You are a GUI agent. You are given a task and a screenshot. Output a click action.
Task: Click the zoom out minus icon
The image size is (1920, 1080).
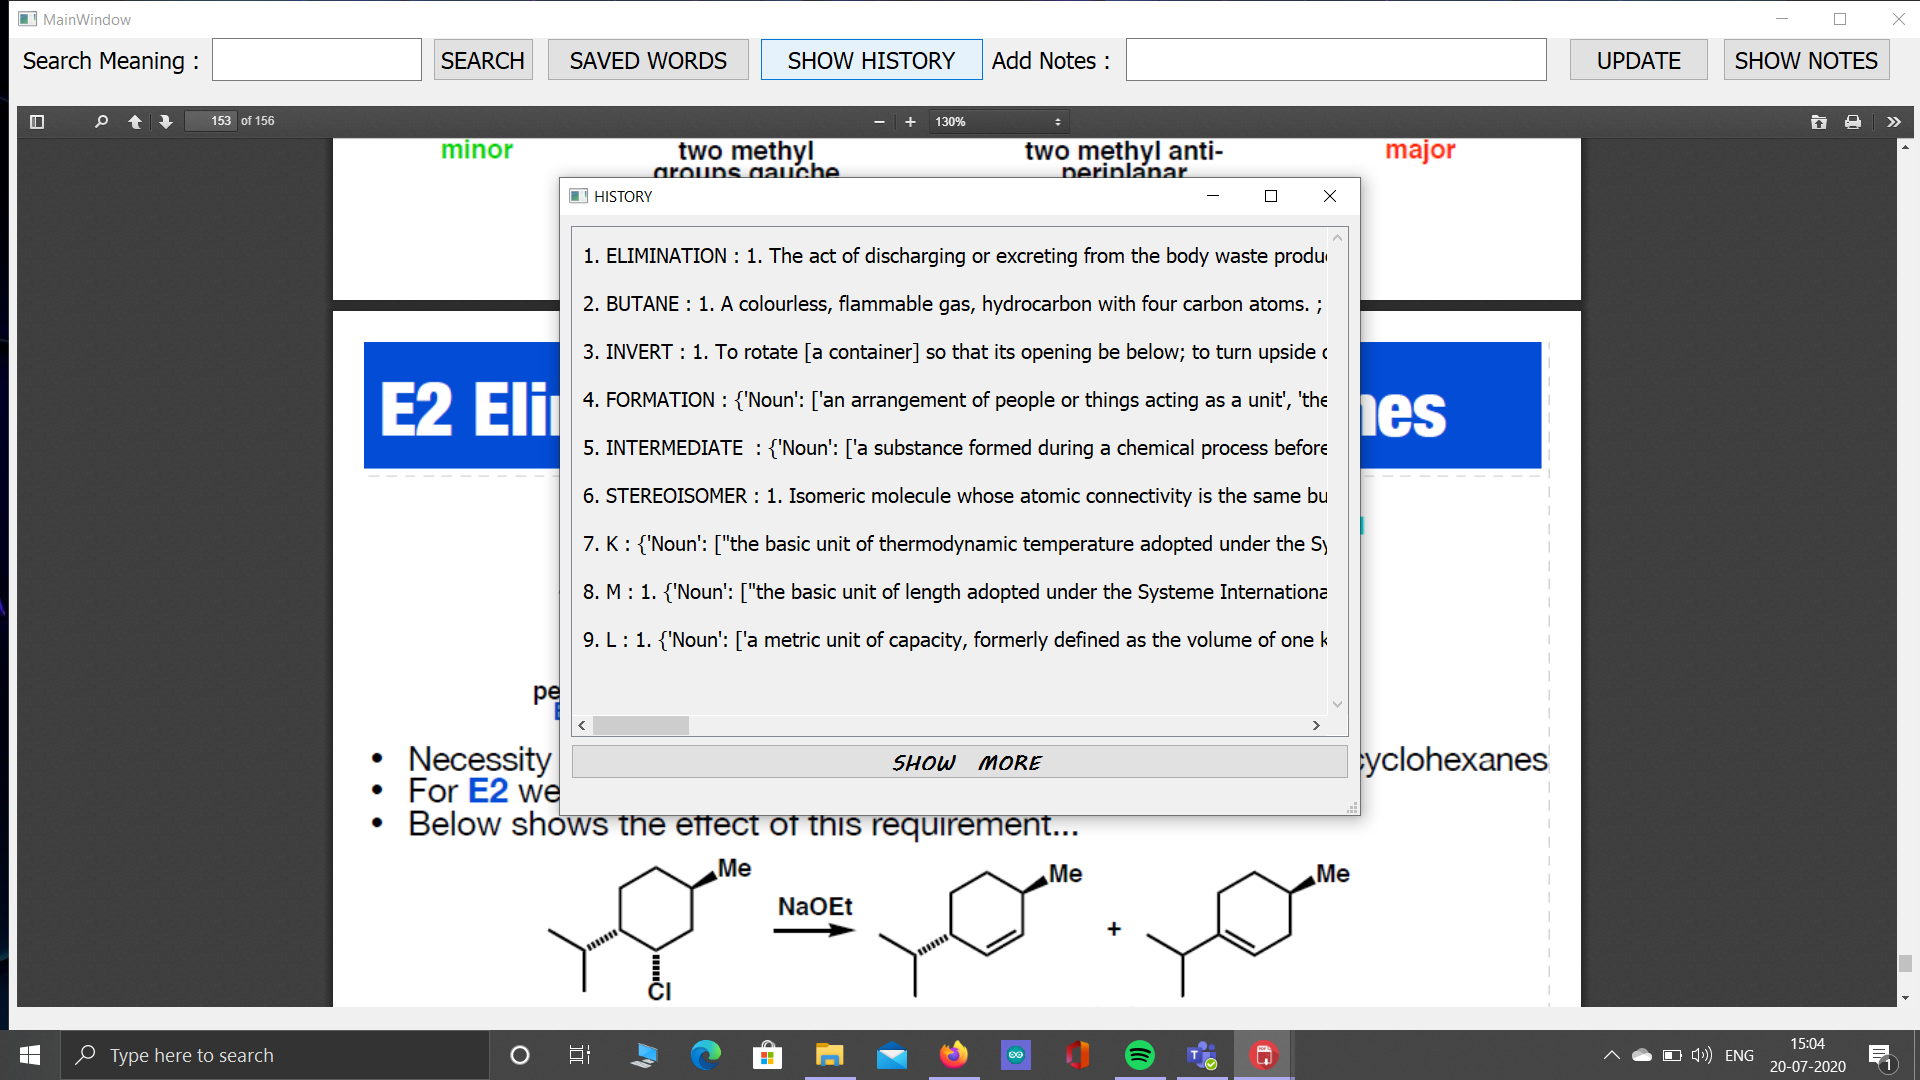(x=879, y=121)
